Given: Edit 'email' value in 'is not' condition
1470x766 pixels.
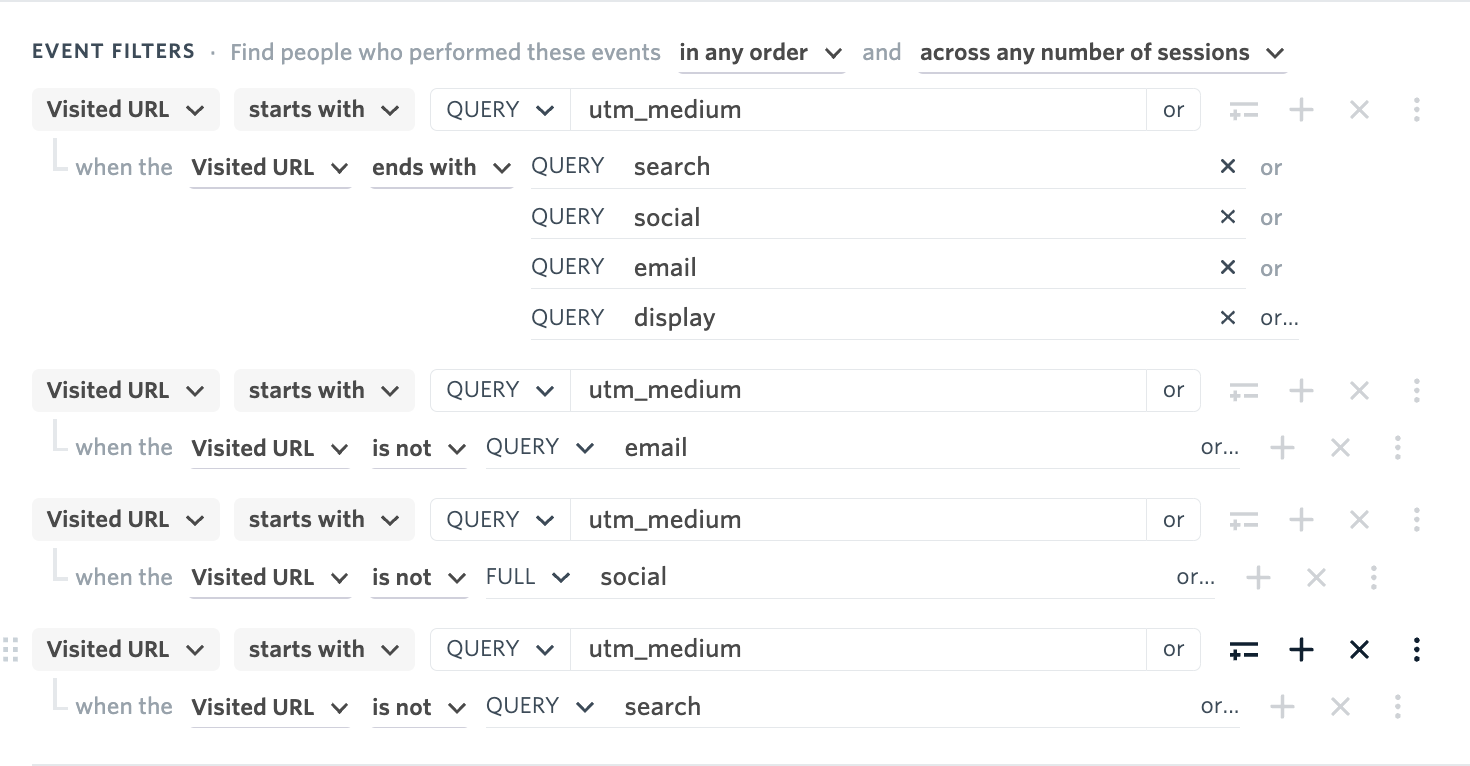Looking at the screenshot, I should pos(905,448).
